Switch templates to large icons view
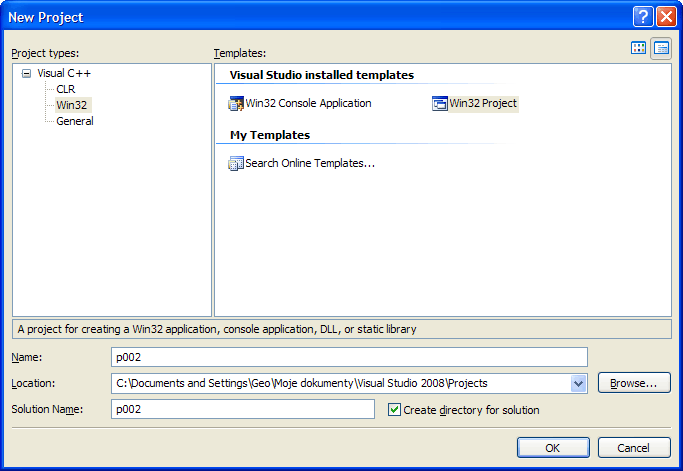Viewport: 683px width, 471px height. 638,48
